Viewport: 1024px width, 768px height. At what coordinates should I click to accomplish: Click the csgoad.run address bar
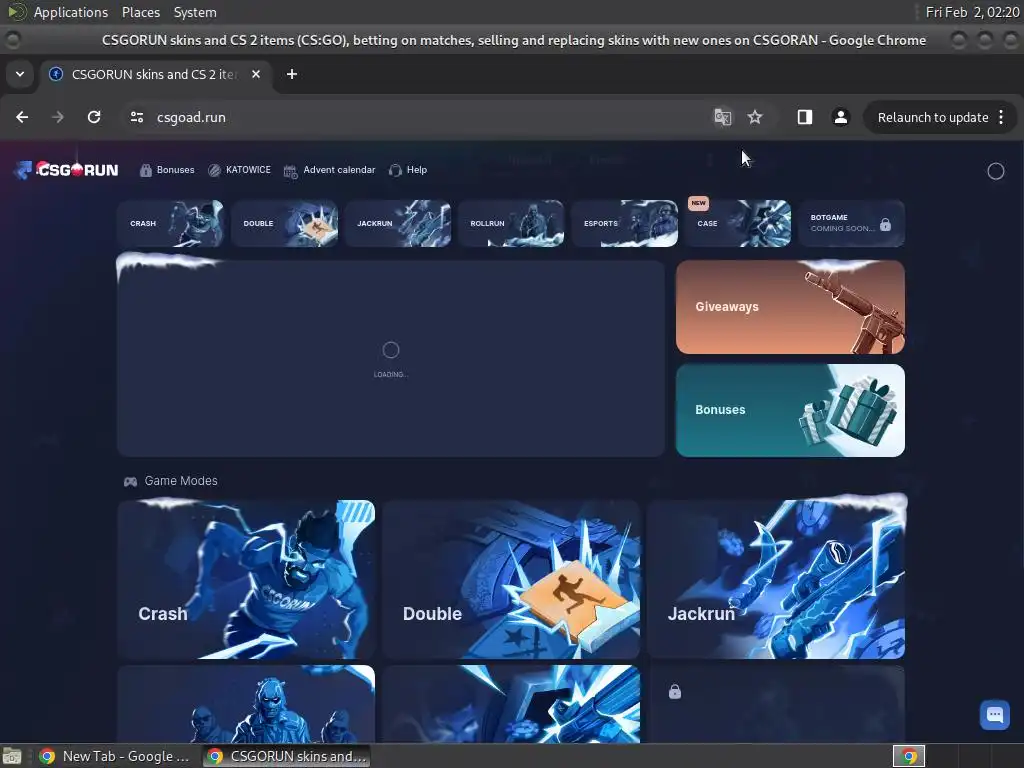418,117
